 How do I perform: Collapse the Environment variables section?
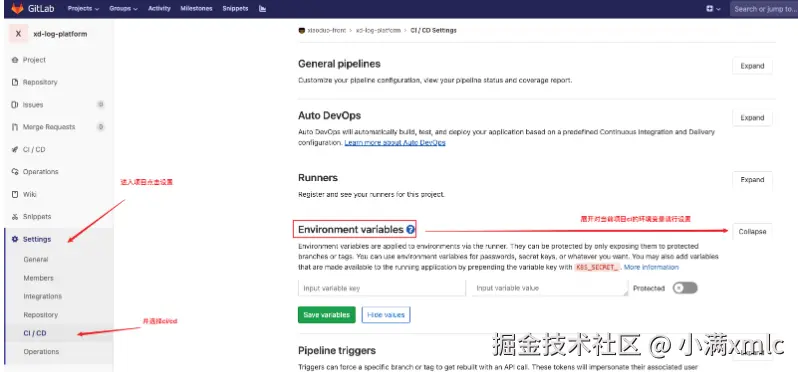752,232
